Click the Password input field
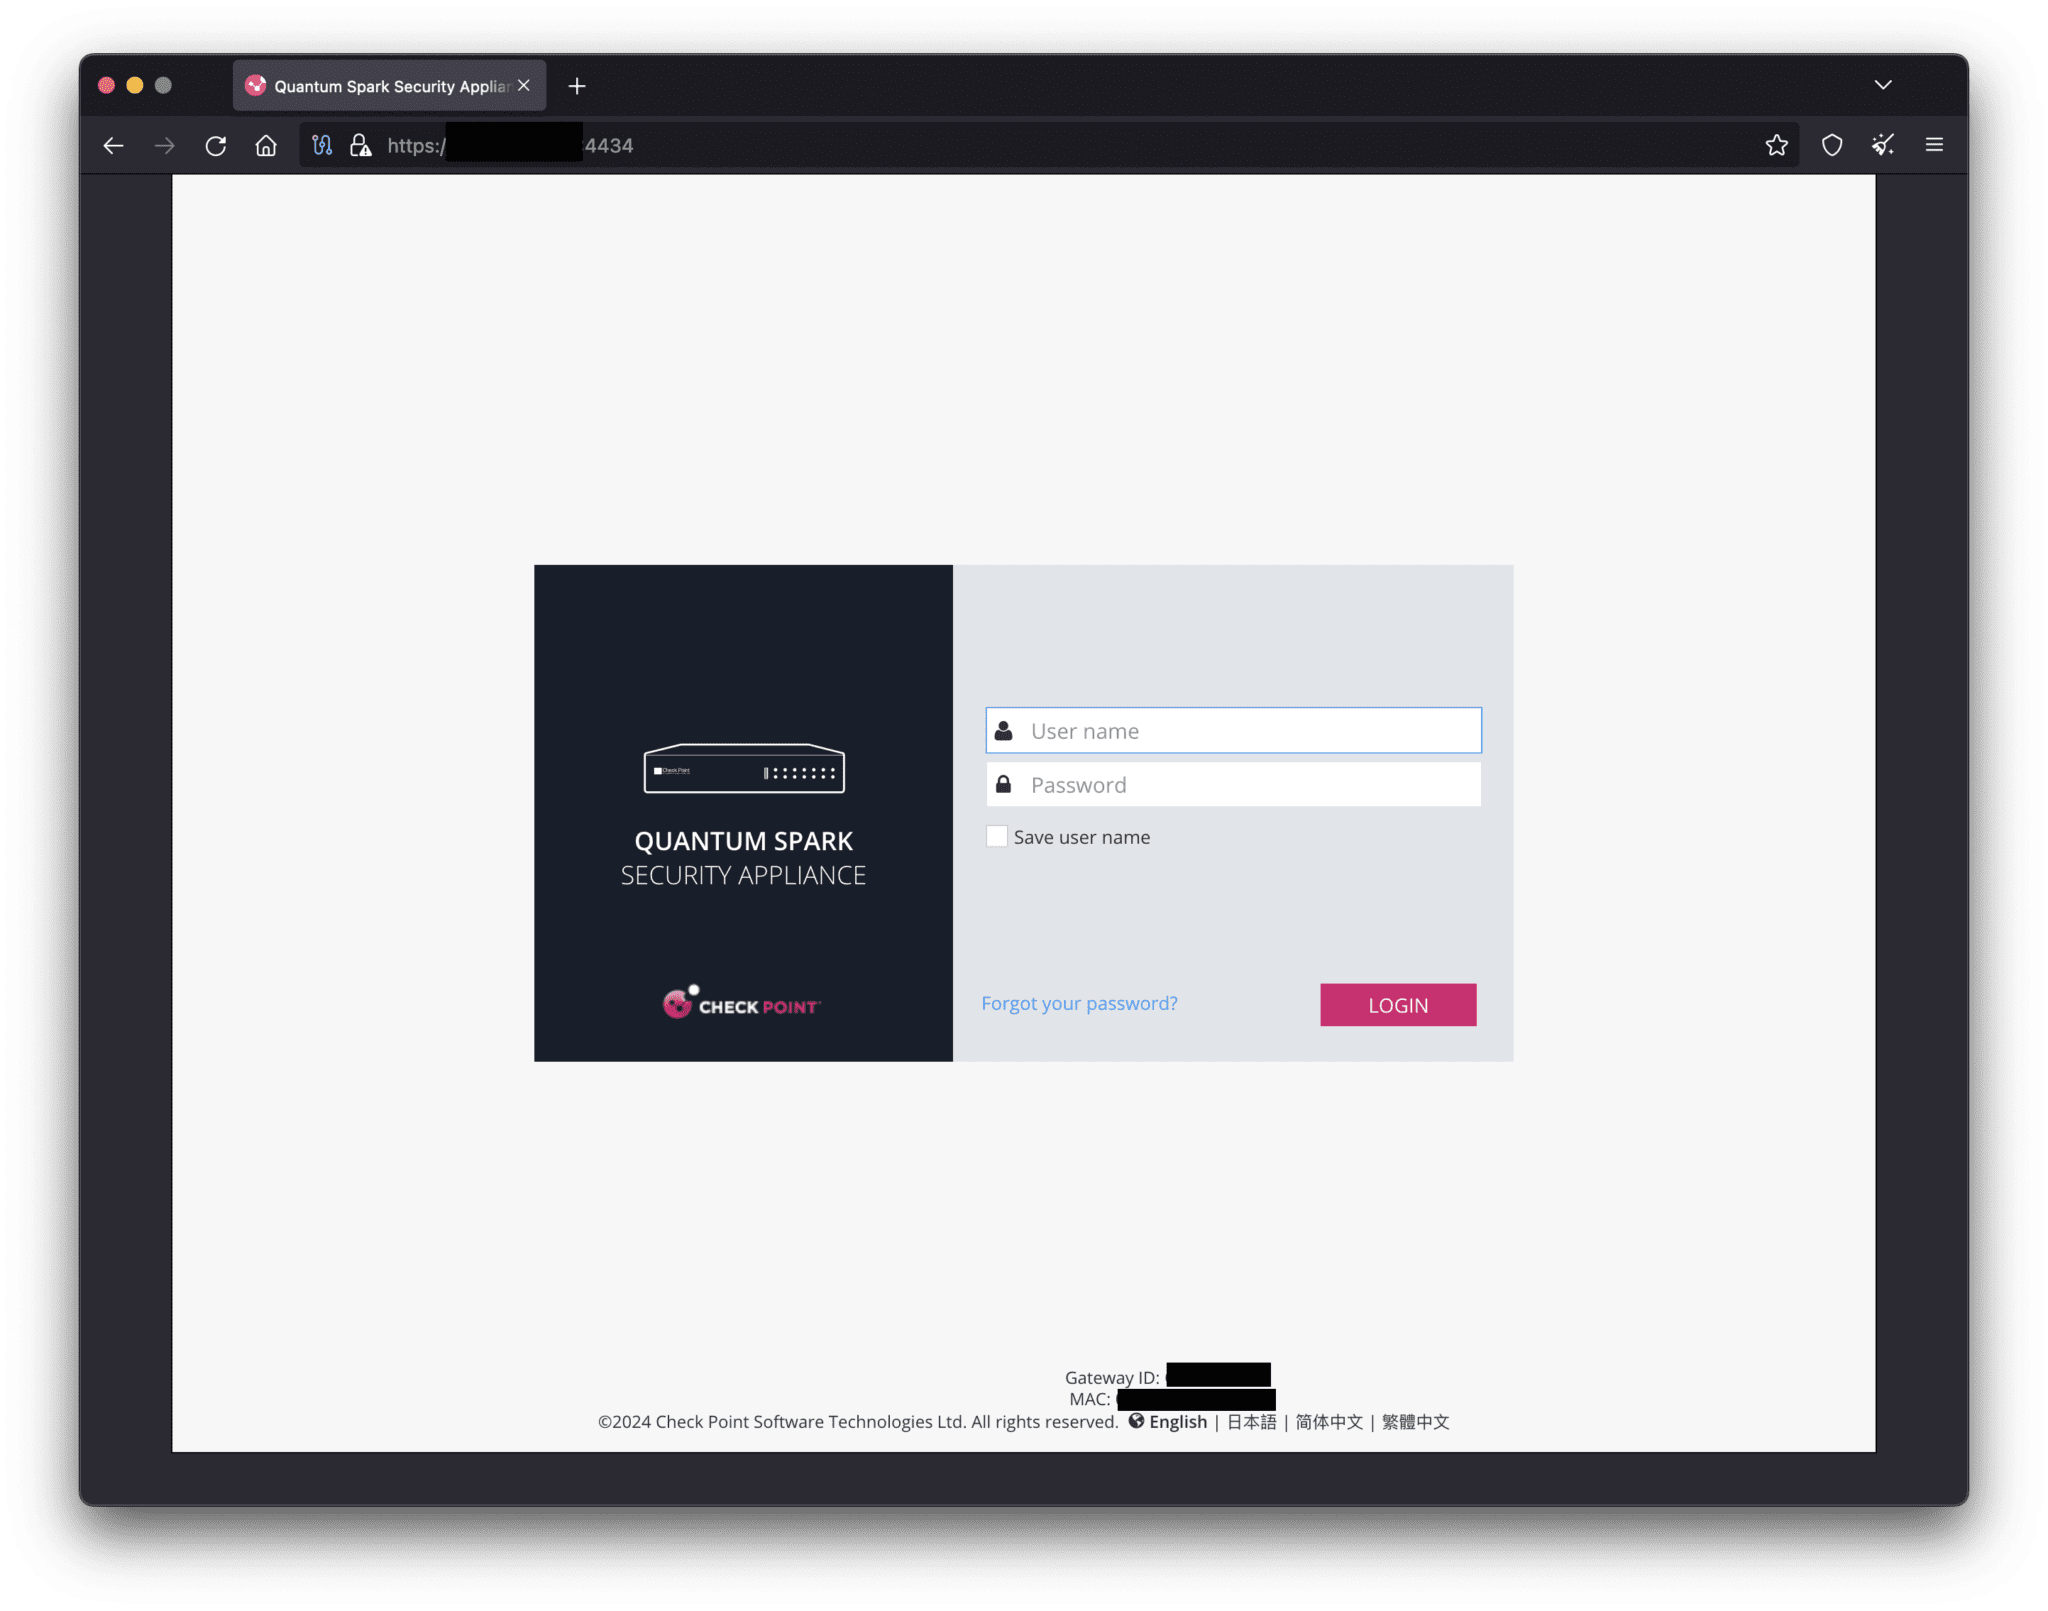2048x1611 pixels. click(1235, 783)
